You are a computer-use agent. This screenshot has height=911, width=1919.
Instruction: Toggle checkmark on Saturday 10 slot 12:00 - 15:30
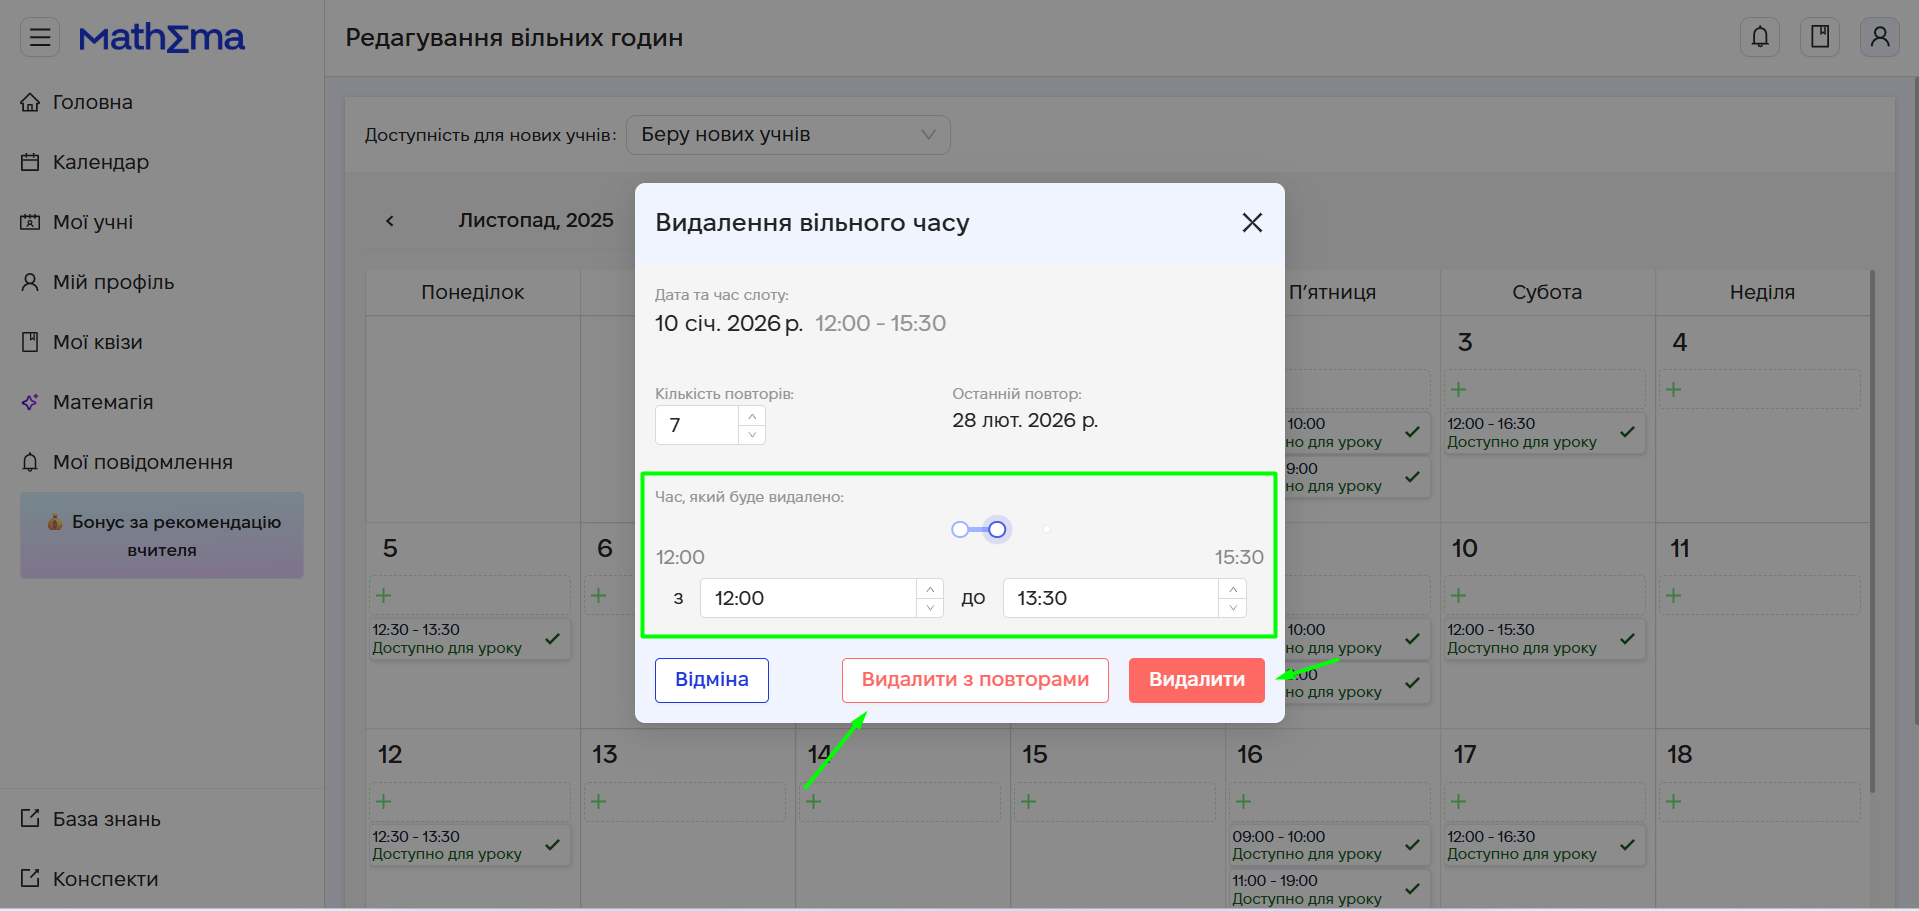pyautogui.click(x=1627, y=638)
